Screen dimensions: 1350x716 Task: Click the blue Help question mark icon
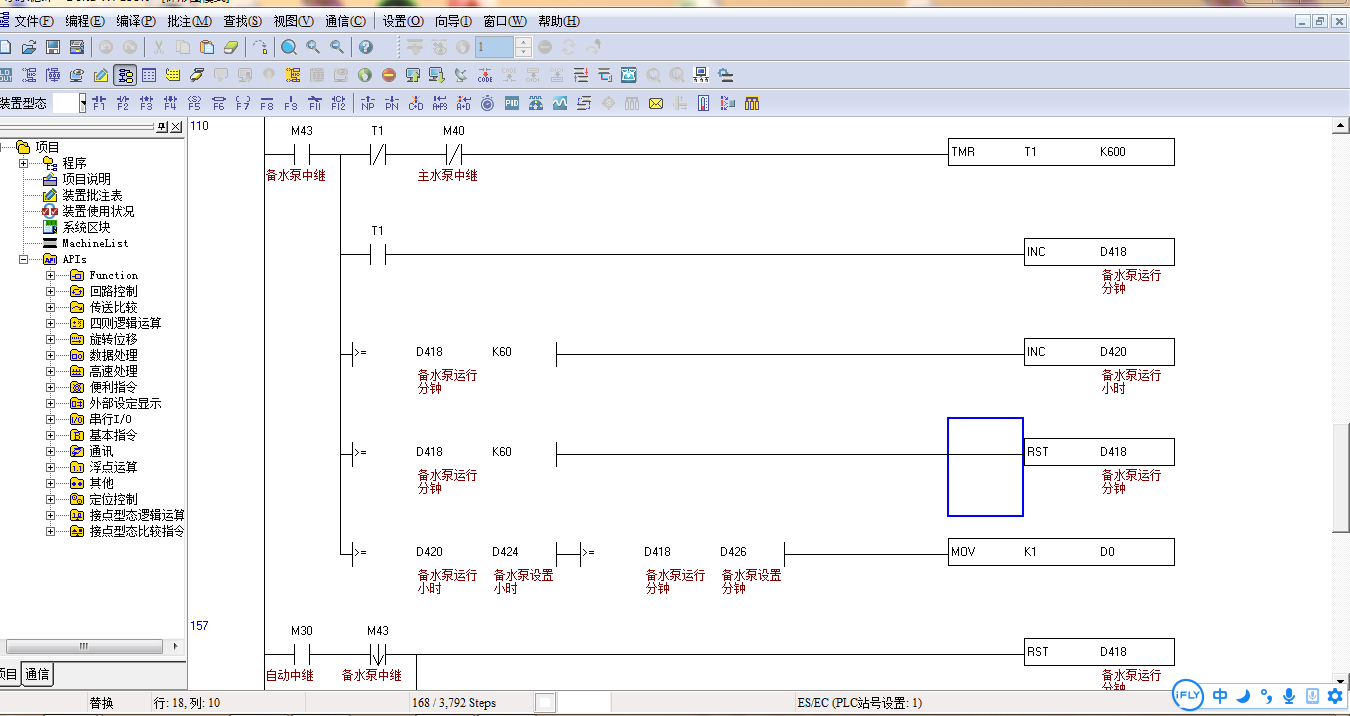click(x=366, y=47)
